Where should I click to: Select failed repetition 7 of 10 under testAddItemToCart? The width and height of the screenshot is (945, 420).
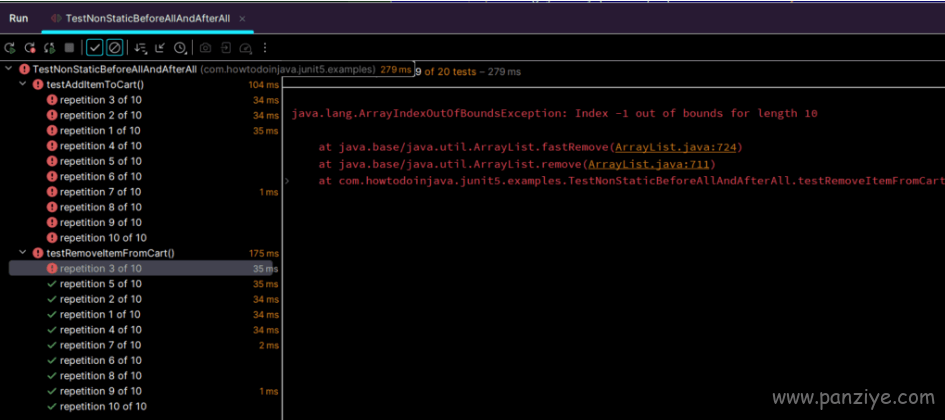click(101, 192)
